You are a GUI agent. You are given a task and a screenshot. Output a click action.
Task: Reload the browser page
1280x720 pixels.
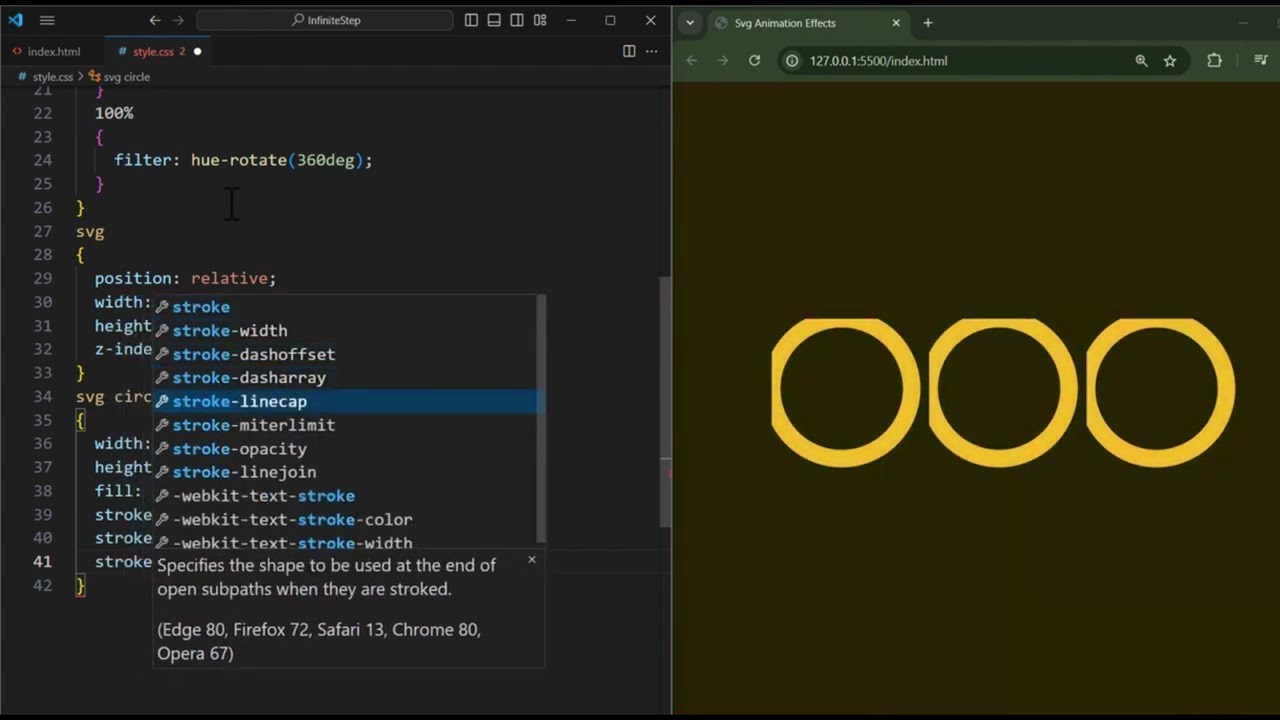coord(755,61)
